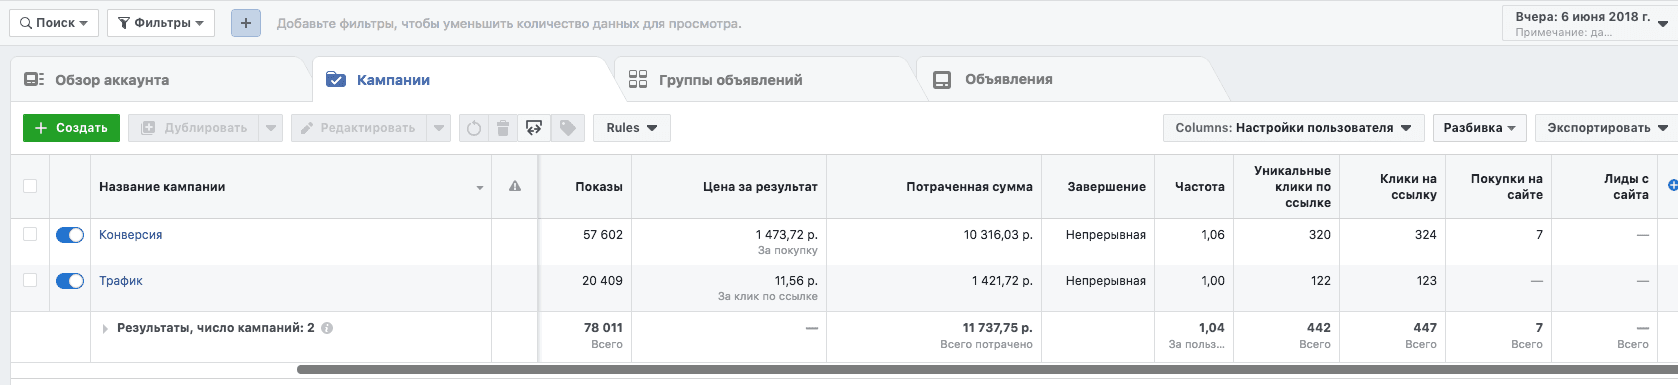The image size is (1678, 385).
Task: Click the 11,56 р. cost per click cell
Action: click(796, 281)
